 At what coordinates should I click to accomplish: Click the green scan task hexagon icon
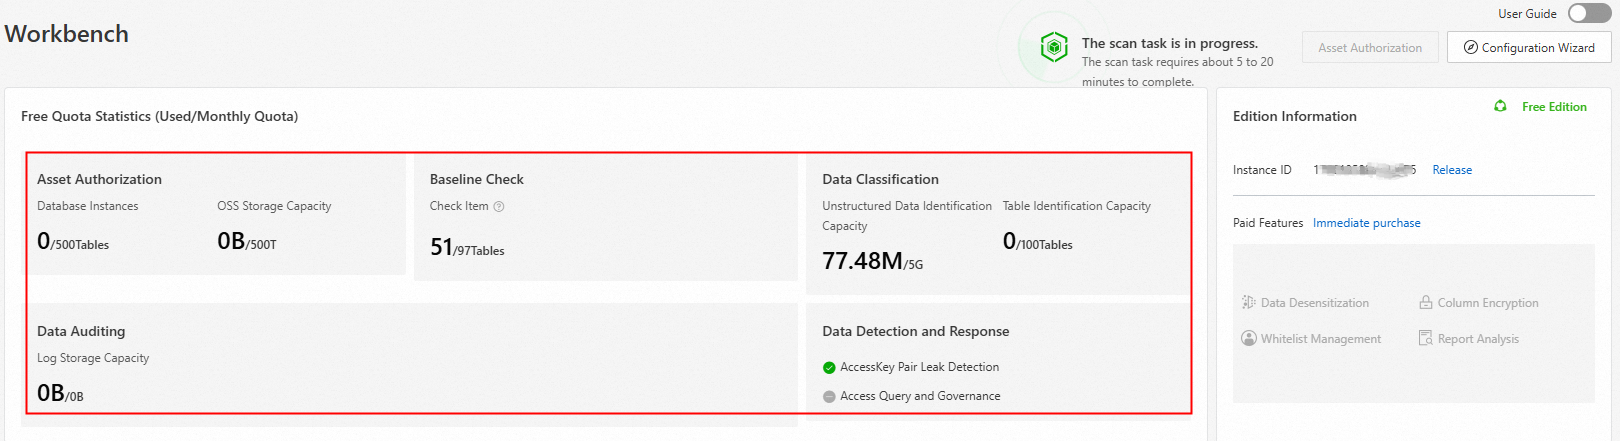(1054, 47)
